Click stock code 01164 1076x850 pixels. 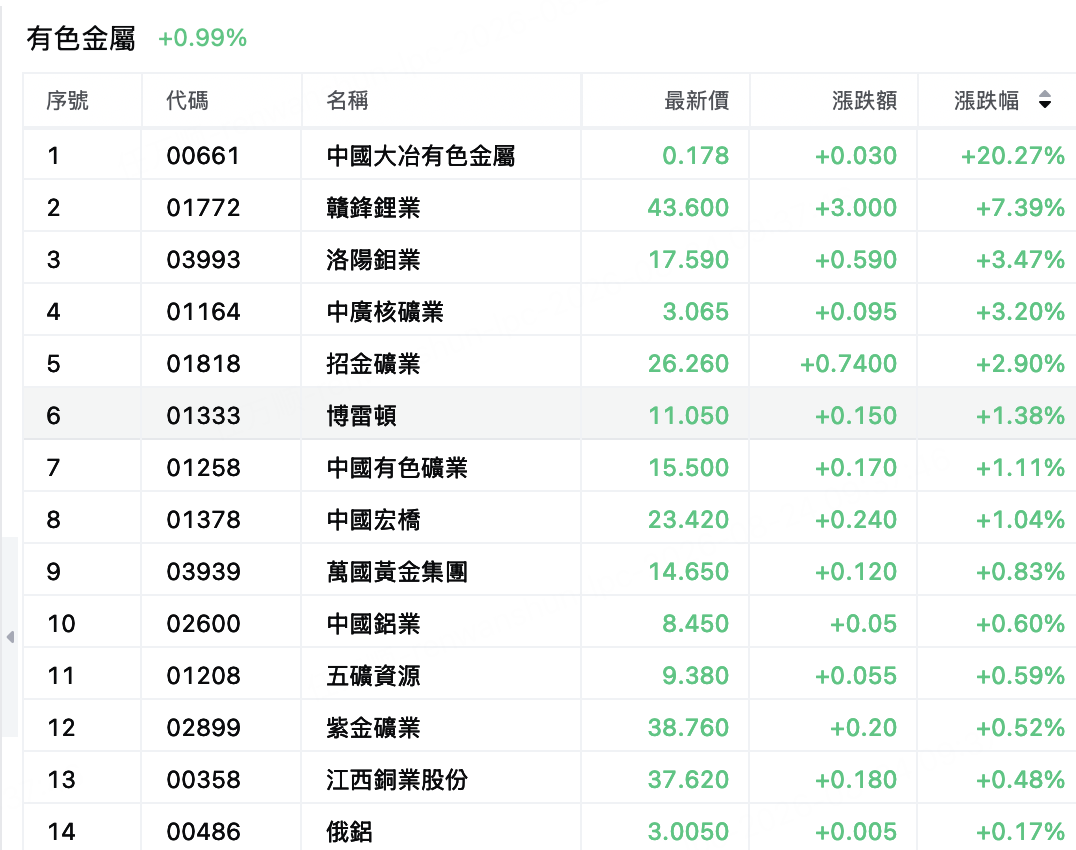tap(203, 312)
